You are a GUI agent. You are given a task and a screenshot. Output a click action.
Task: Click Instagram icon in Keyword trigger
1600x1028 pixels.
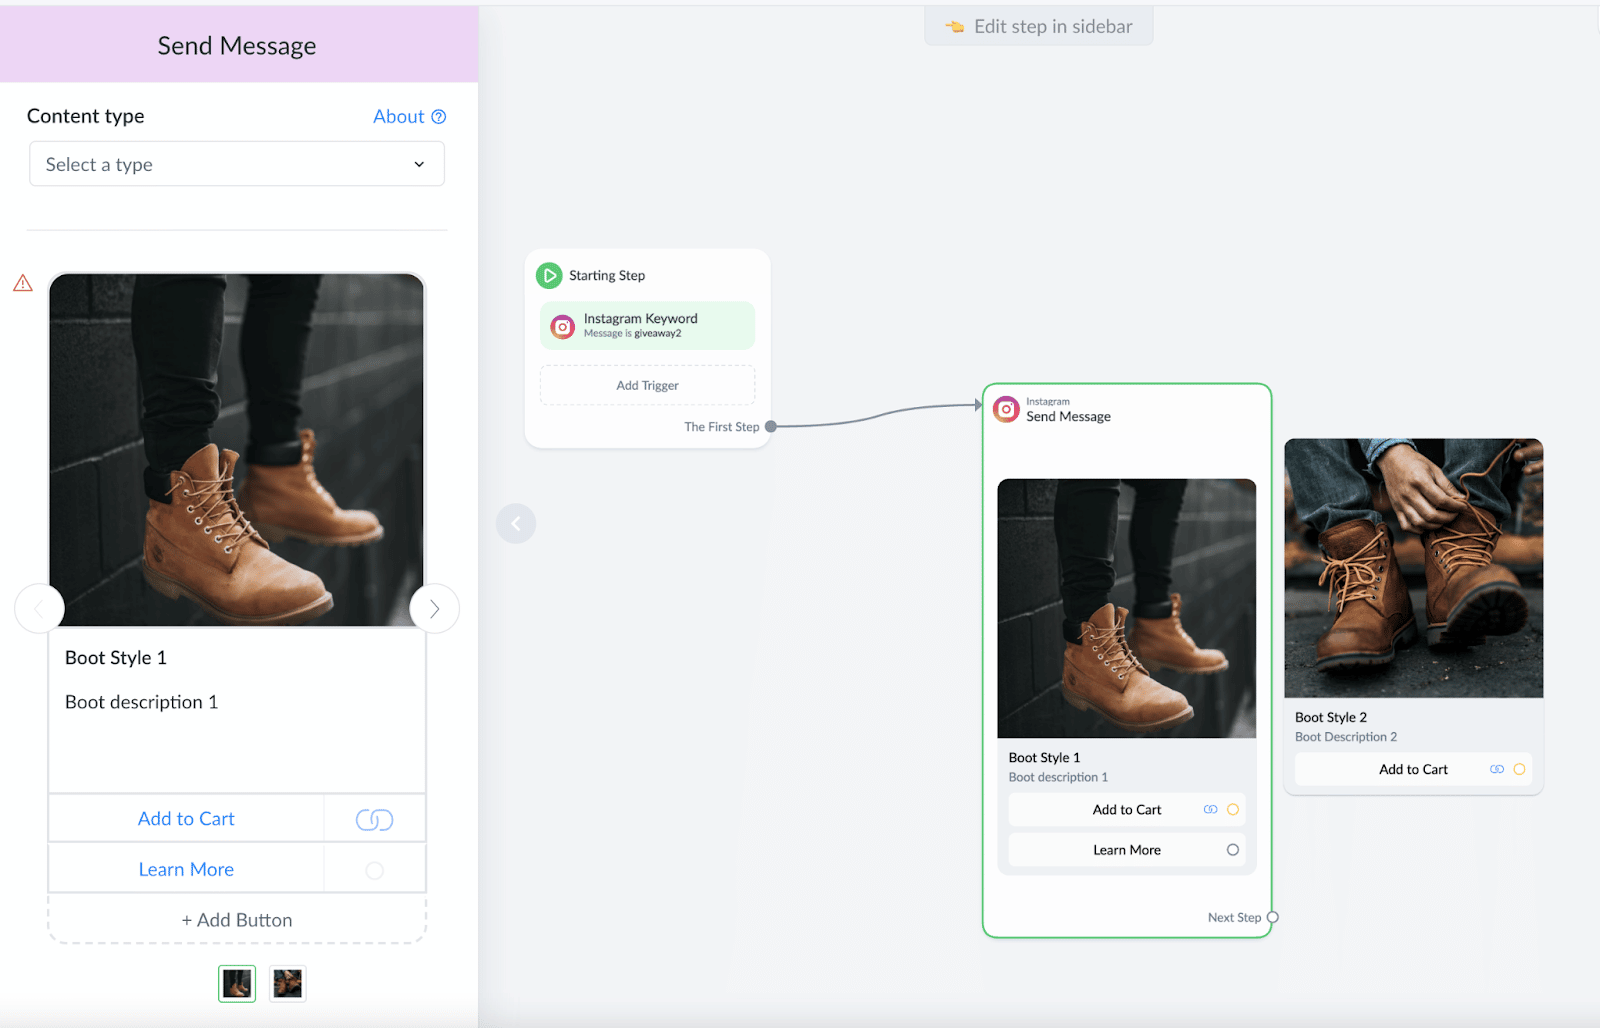pos(563,326)
